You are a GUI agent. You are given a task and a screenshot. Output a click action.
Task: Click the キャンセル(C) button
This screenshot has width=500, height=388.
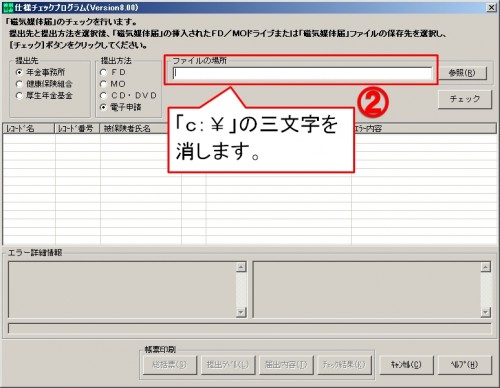pos(406,365)
